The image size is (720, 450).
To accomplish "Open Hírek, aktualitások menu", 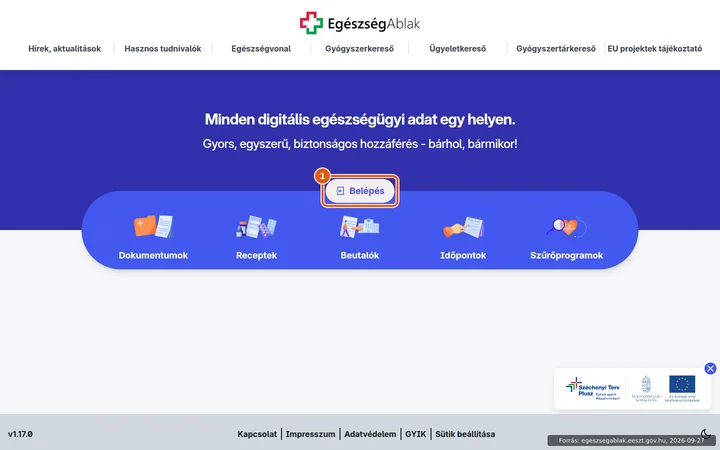I will [65, 49].
